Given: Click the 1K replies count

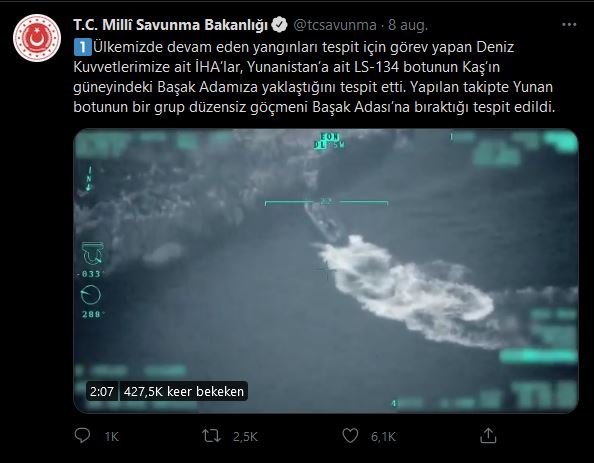Looking at the screenshot, I should 112,436.
